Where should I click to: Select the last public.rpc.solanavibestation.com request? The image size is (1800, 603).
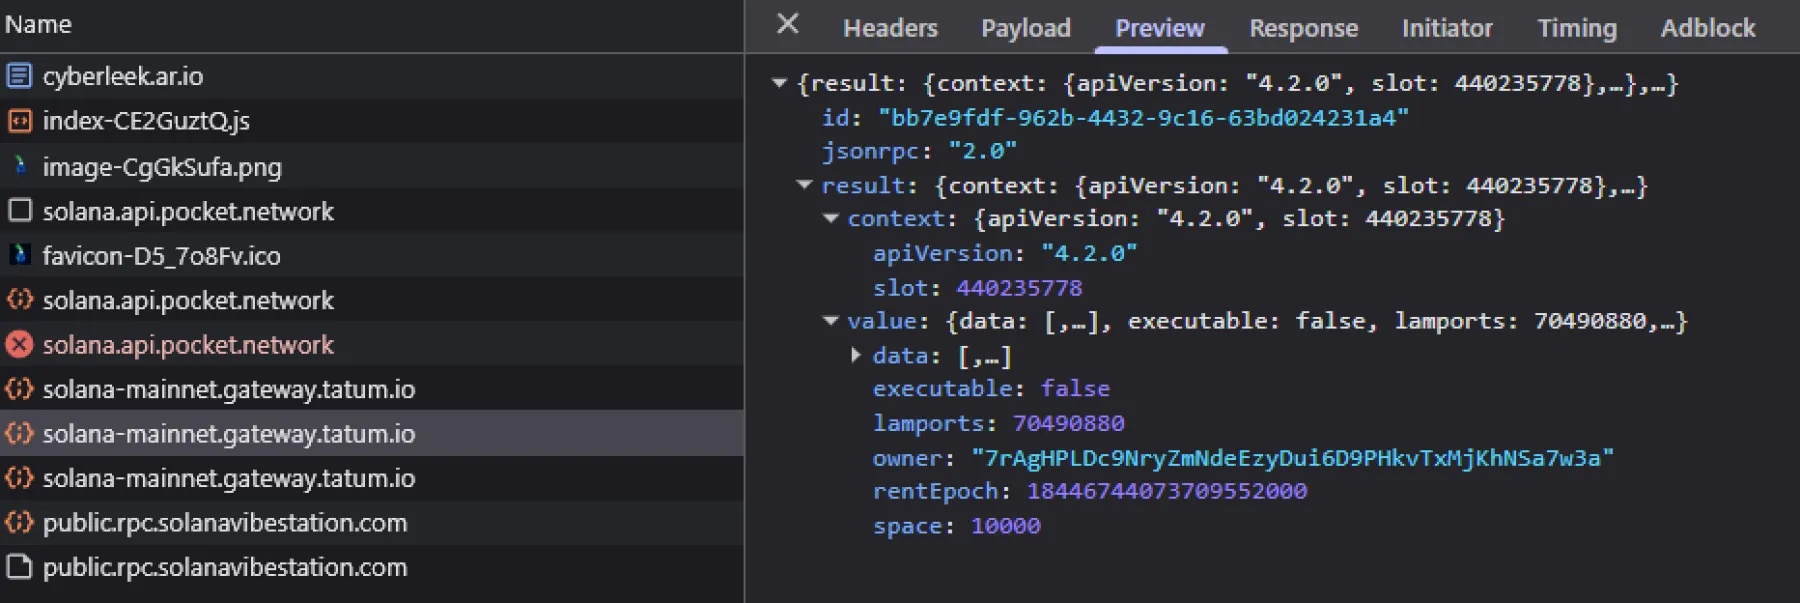click(372, 567)
